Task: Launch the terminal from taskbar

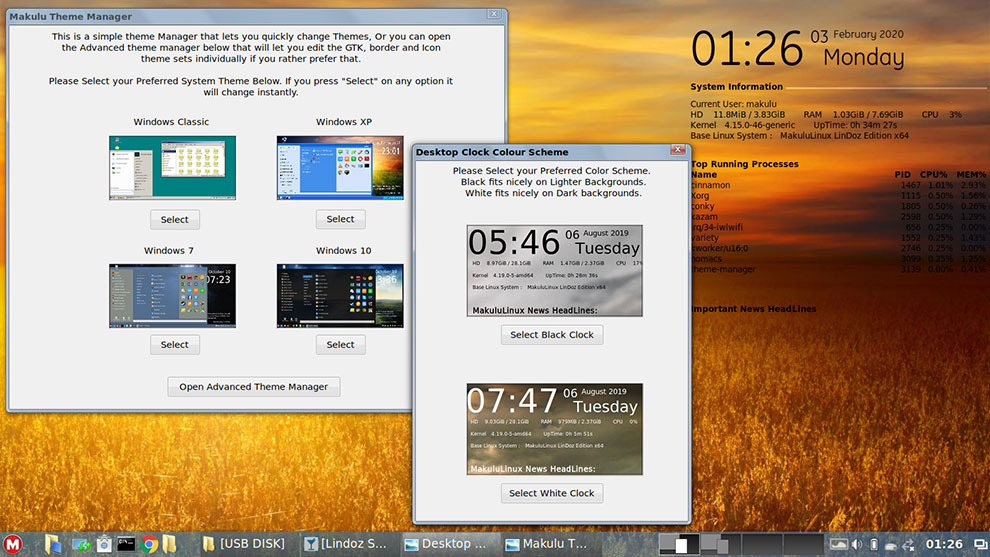Action: point(126,544)
